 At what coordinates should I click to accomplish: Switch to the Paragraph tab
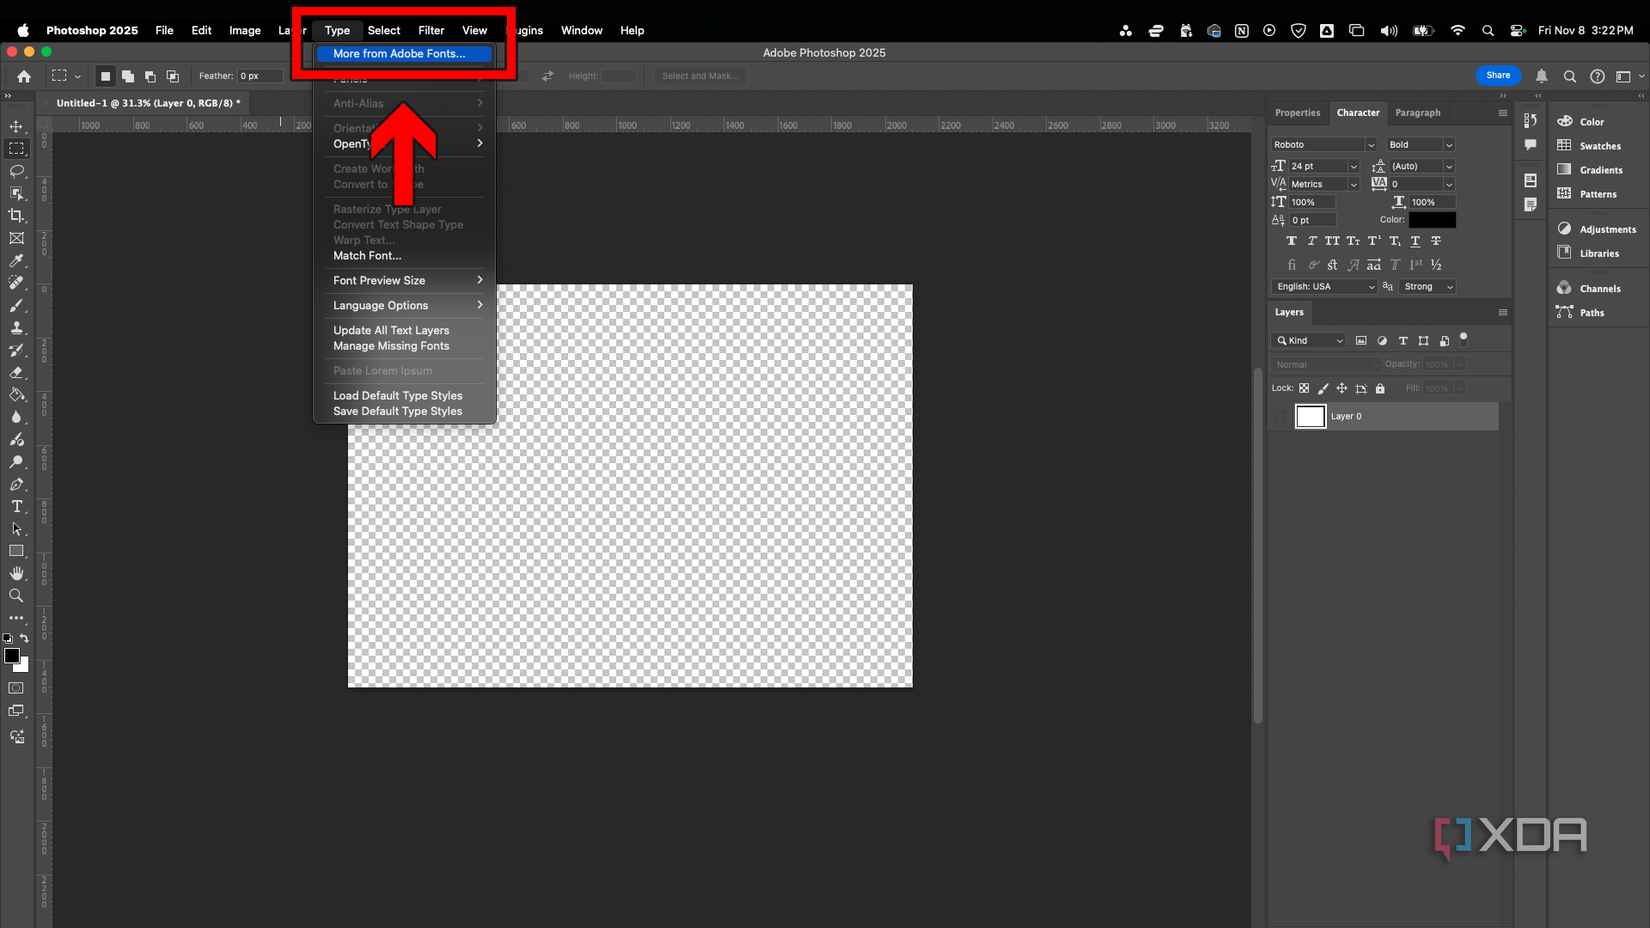point(1417,112)
